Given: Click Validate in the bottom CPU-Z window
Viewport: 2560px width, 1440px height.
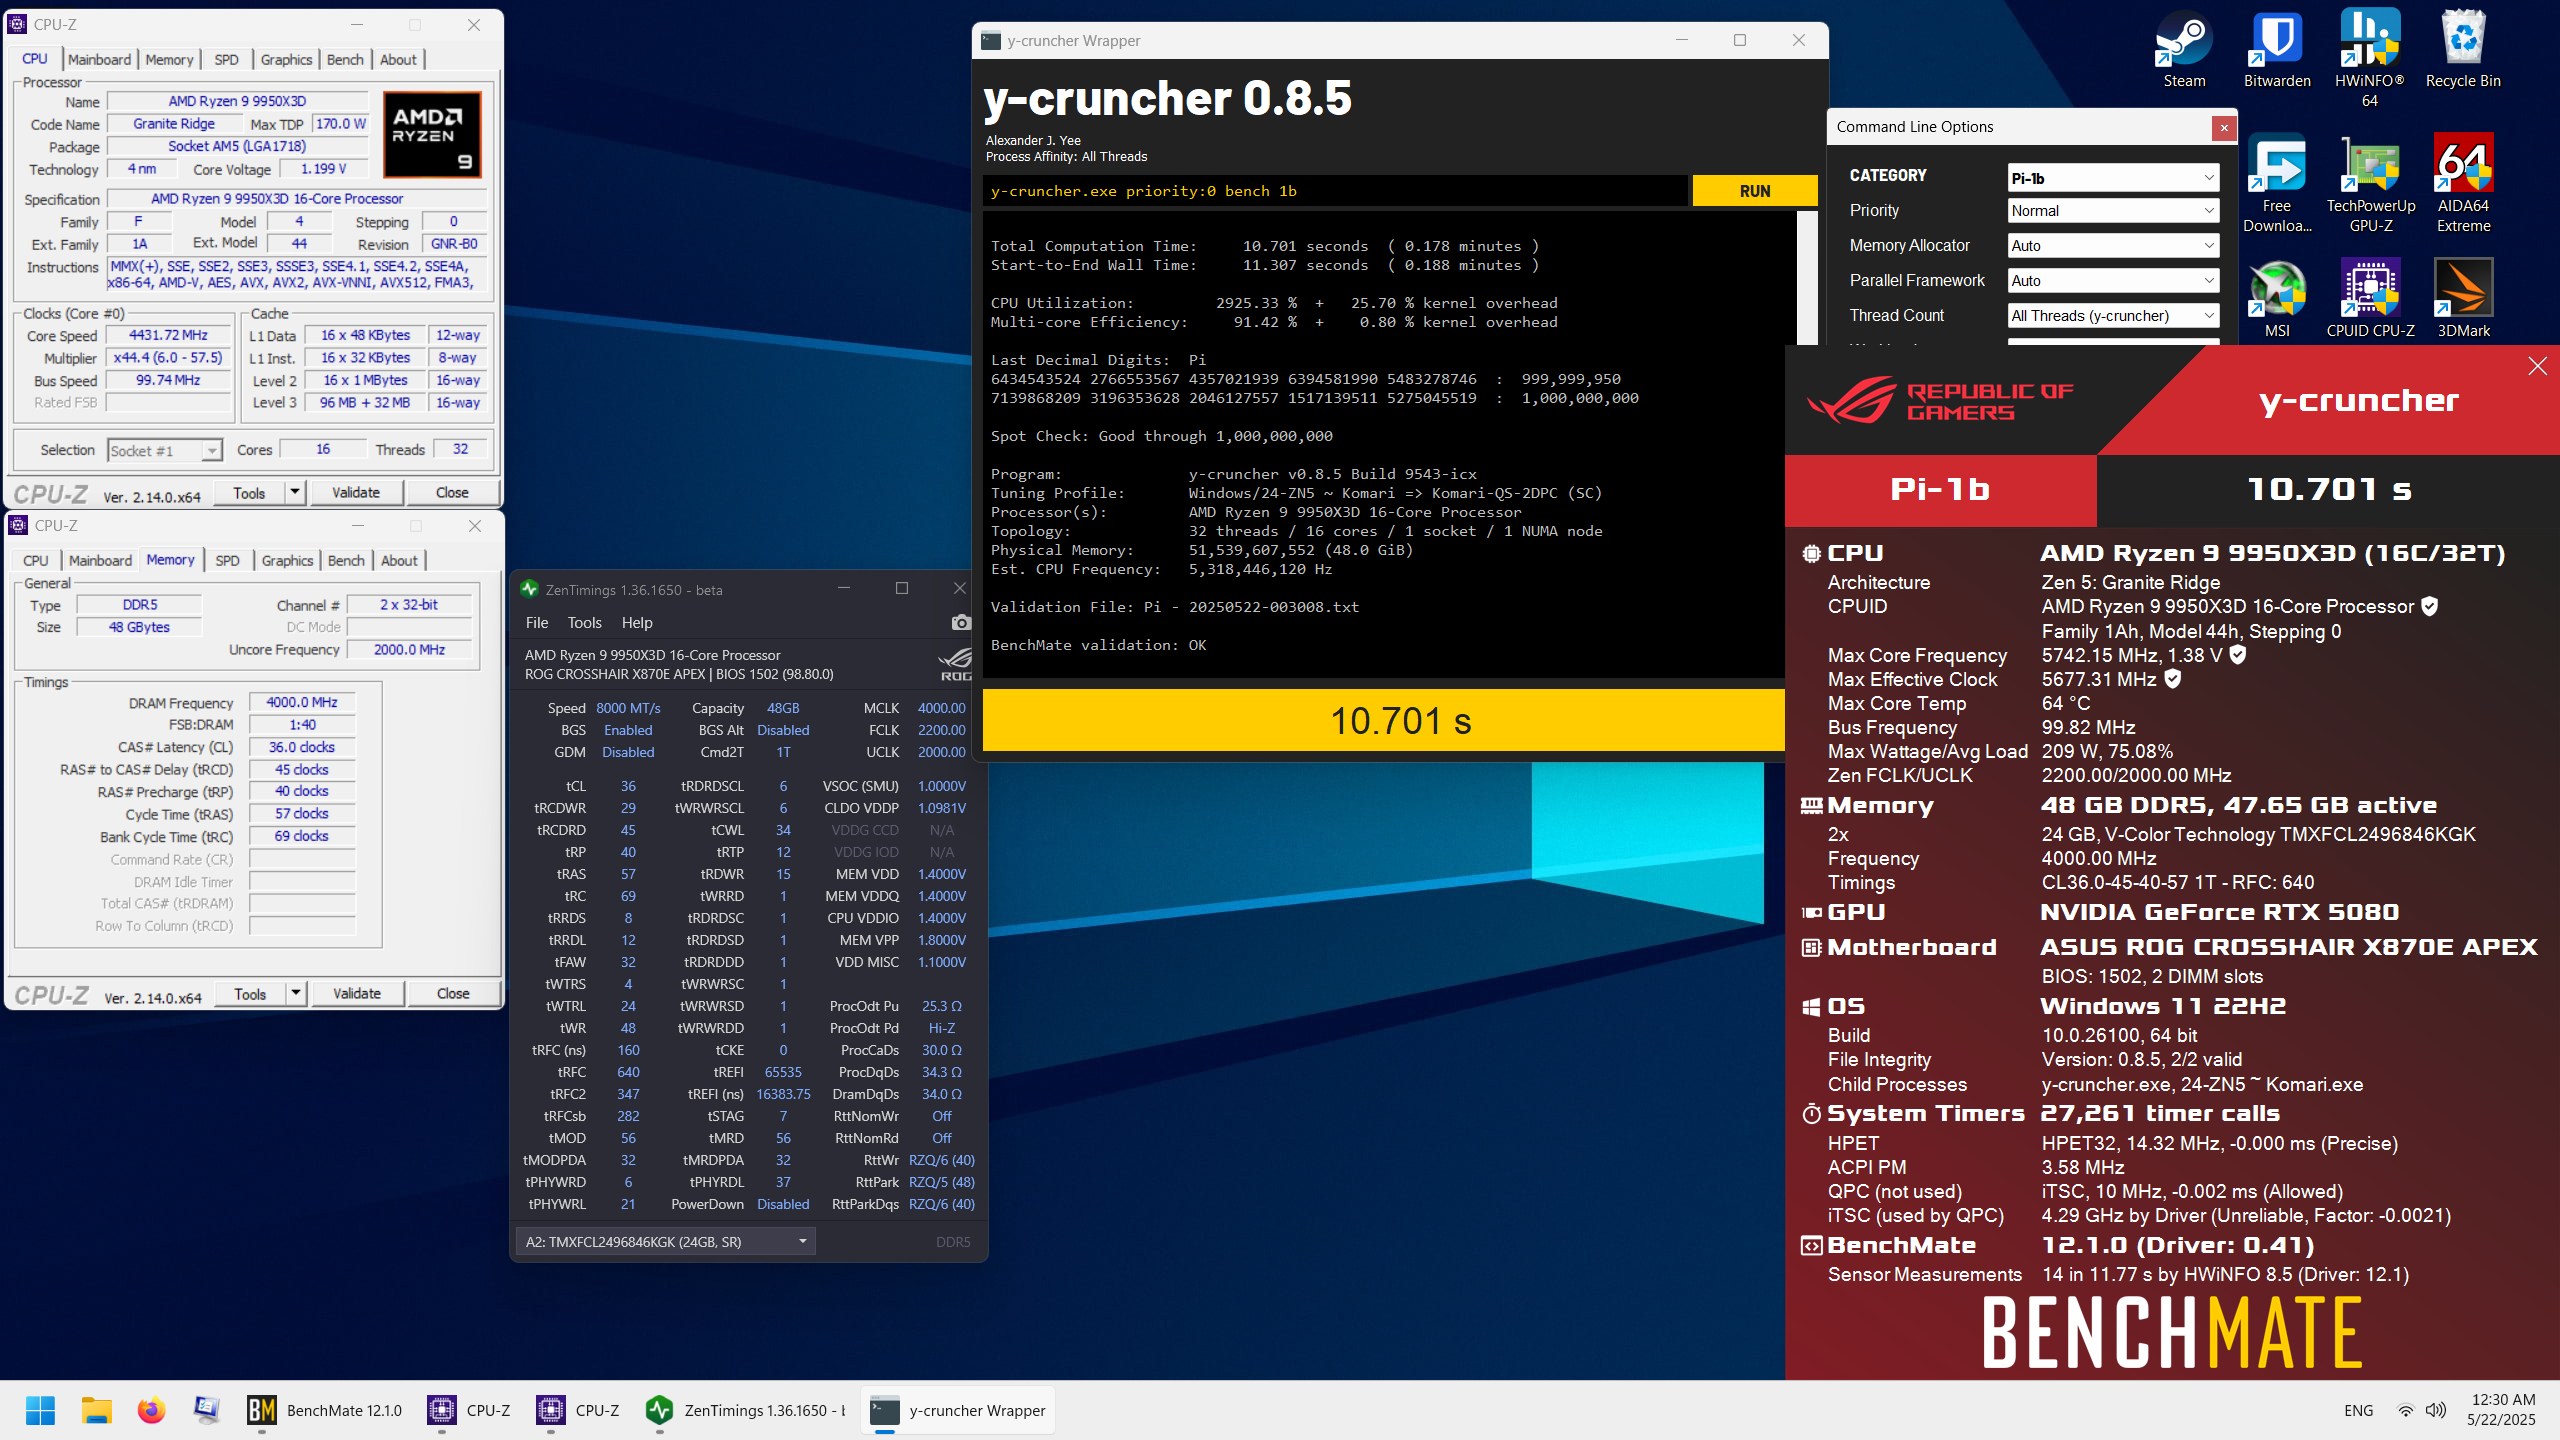Looking at the screenshot, I should (x=357, y=993).
